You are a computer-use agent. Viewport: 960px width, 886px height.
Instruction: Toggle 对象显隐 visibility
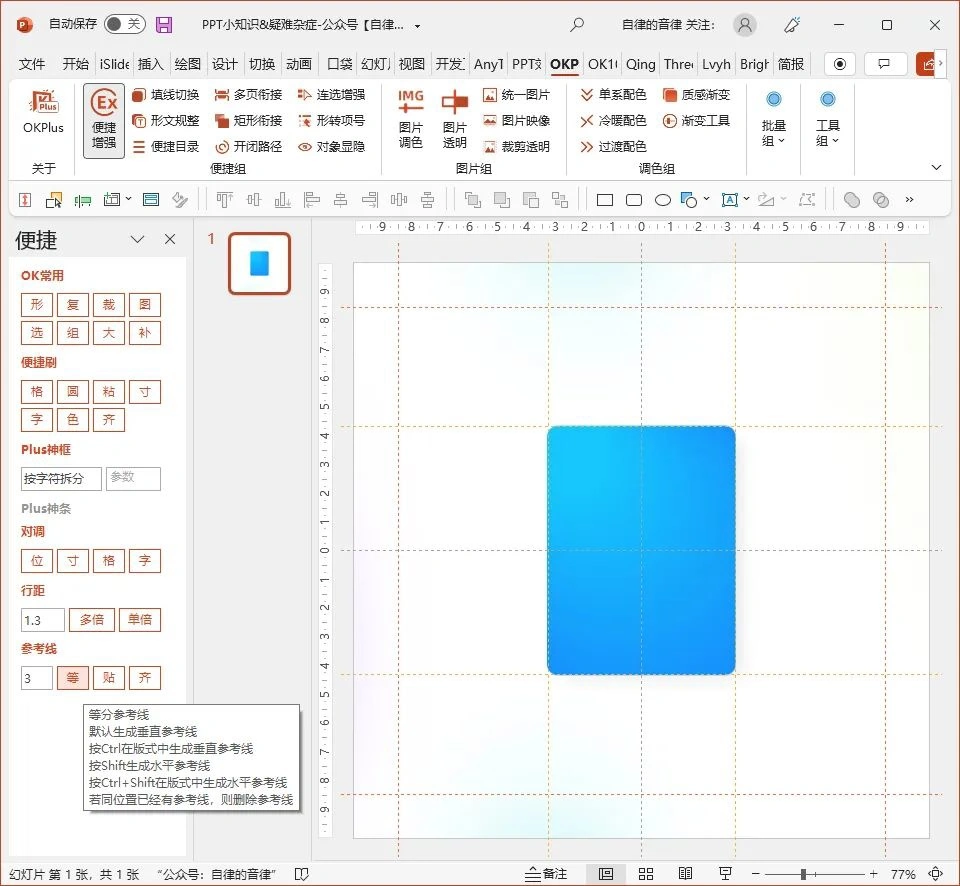(332, 146)
